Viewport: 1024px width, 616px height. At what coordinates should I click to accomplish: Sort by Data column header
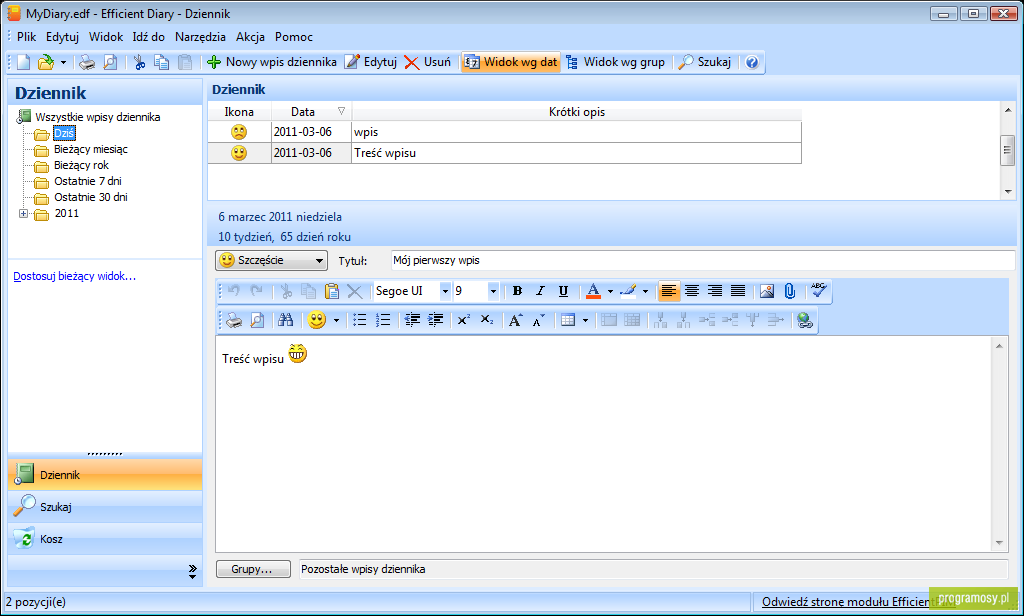[312, 112]
